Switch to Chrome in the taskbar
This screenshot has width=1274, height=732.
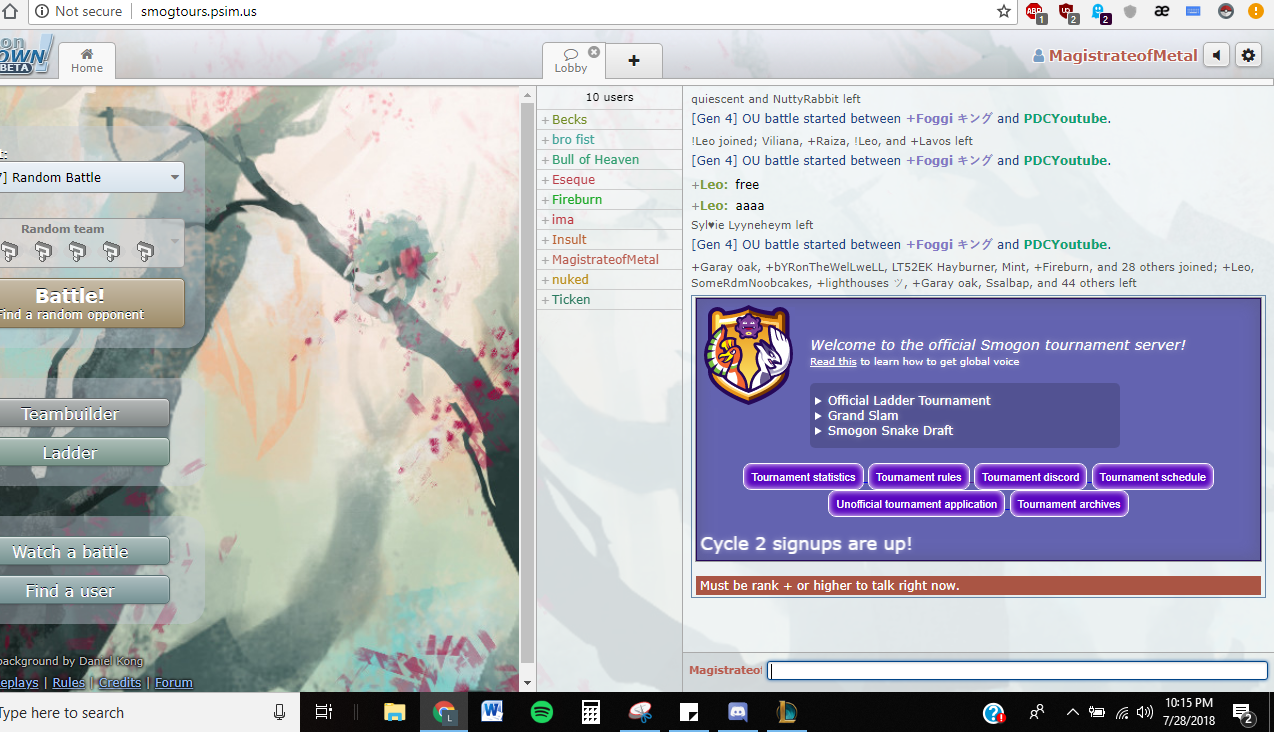444,712
